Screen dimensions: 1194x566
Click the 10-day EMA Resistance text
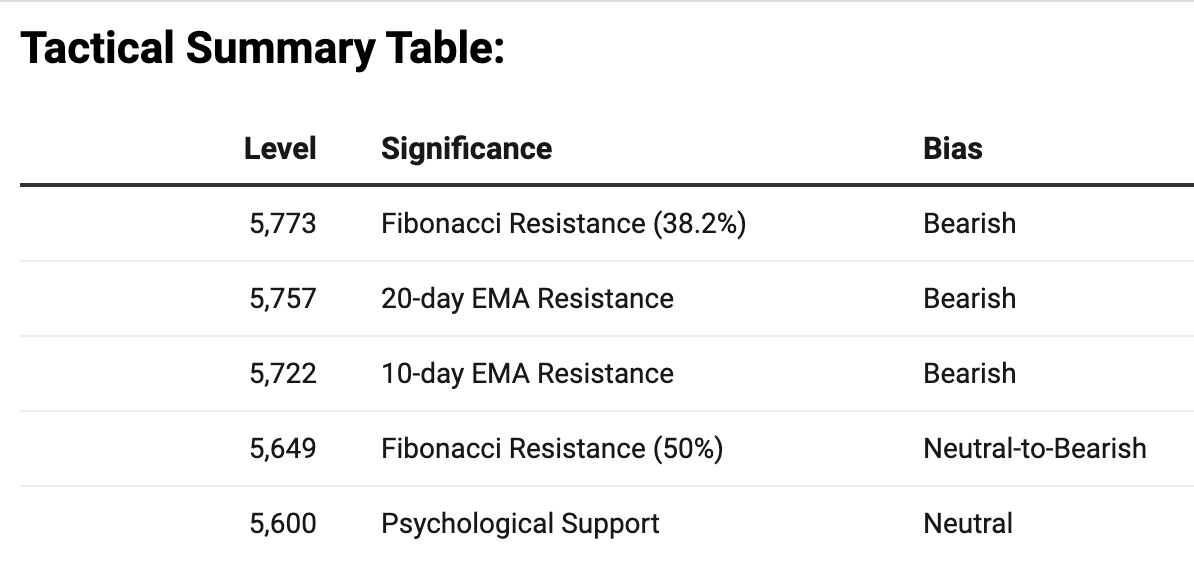click(527, 373)
